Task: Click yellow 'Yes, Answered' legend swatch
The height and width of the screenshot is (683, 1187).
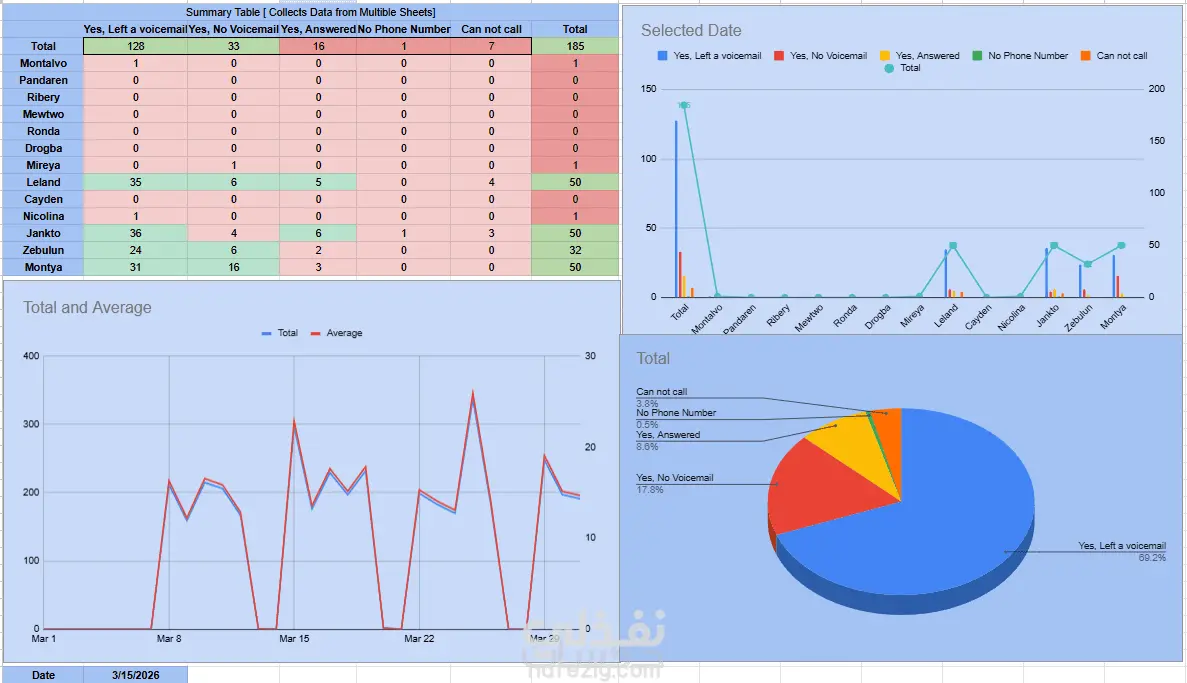Action: click(885, 56)
